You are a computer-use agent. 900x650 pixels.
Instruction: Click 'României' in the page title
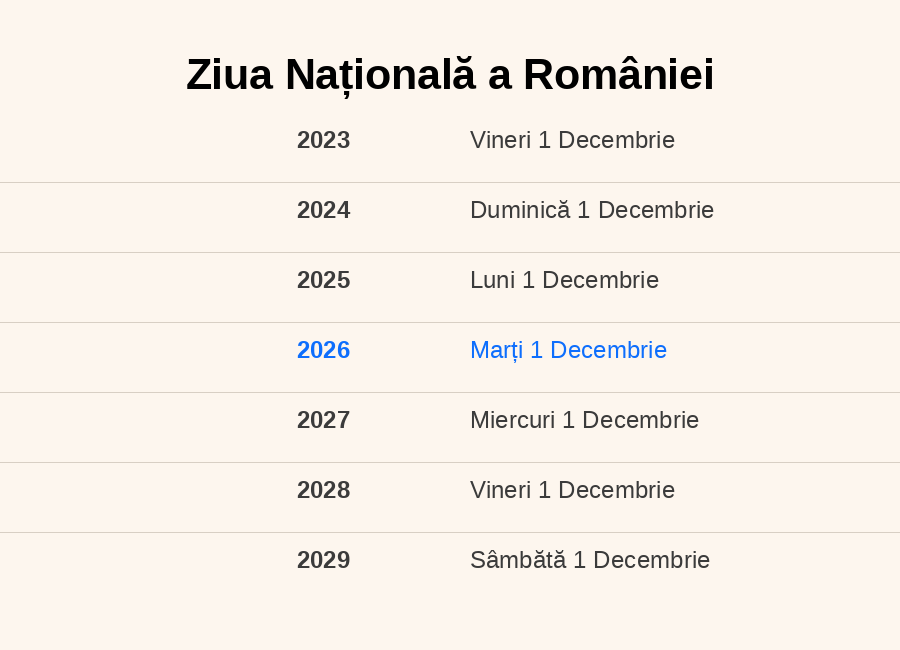618,75
